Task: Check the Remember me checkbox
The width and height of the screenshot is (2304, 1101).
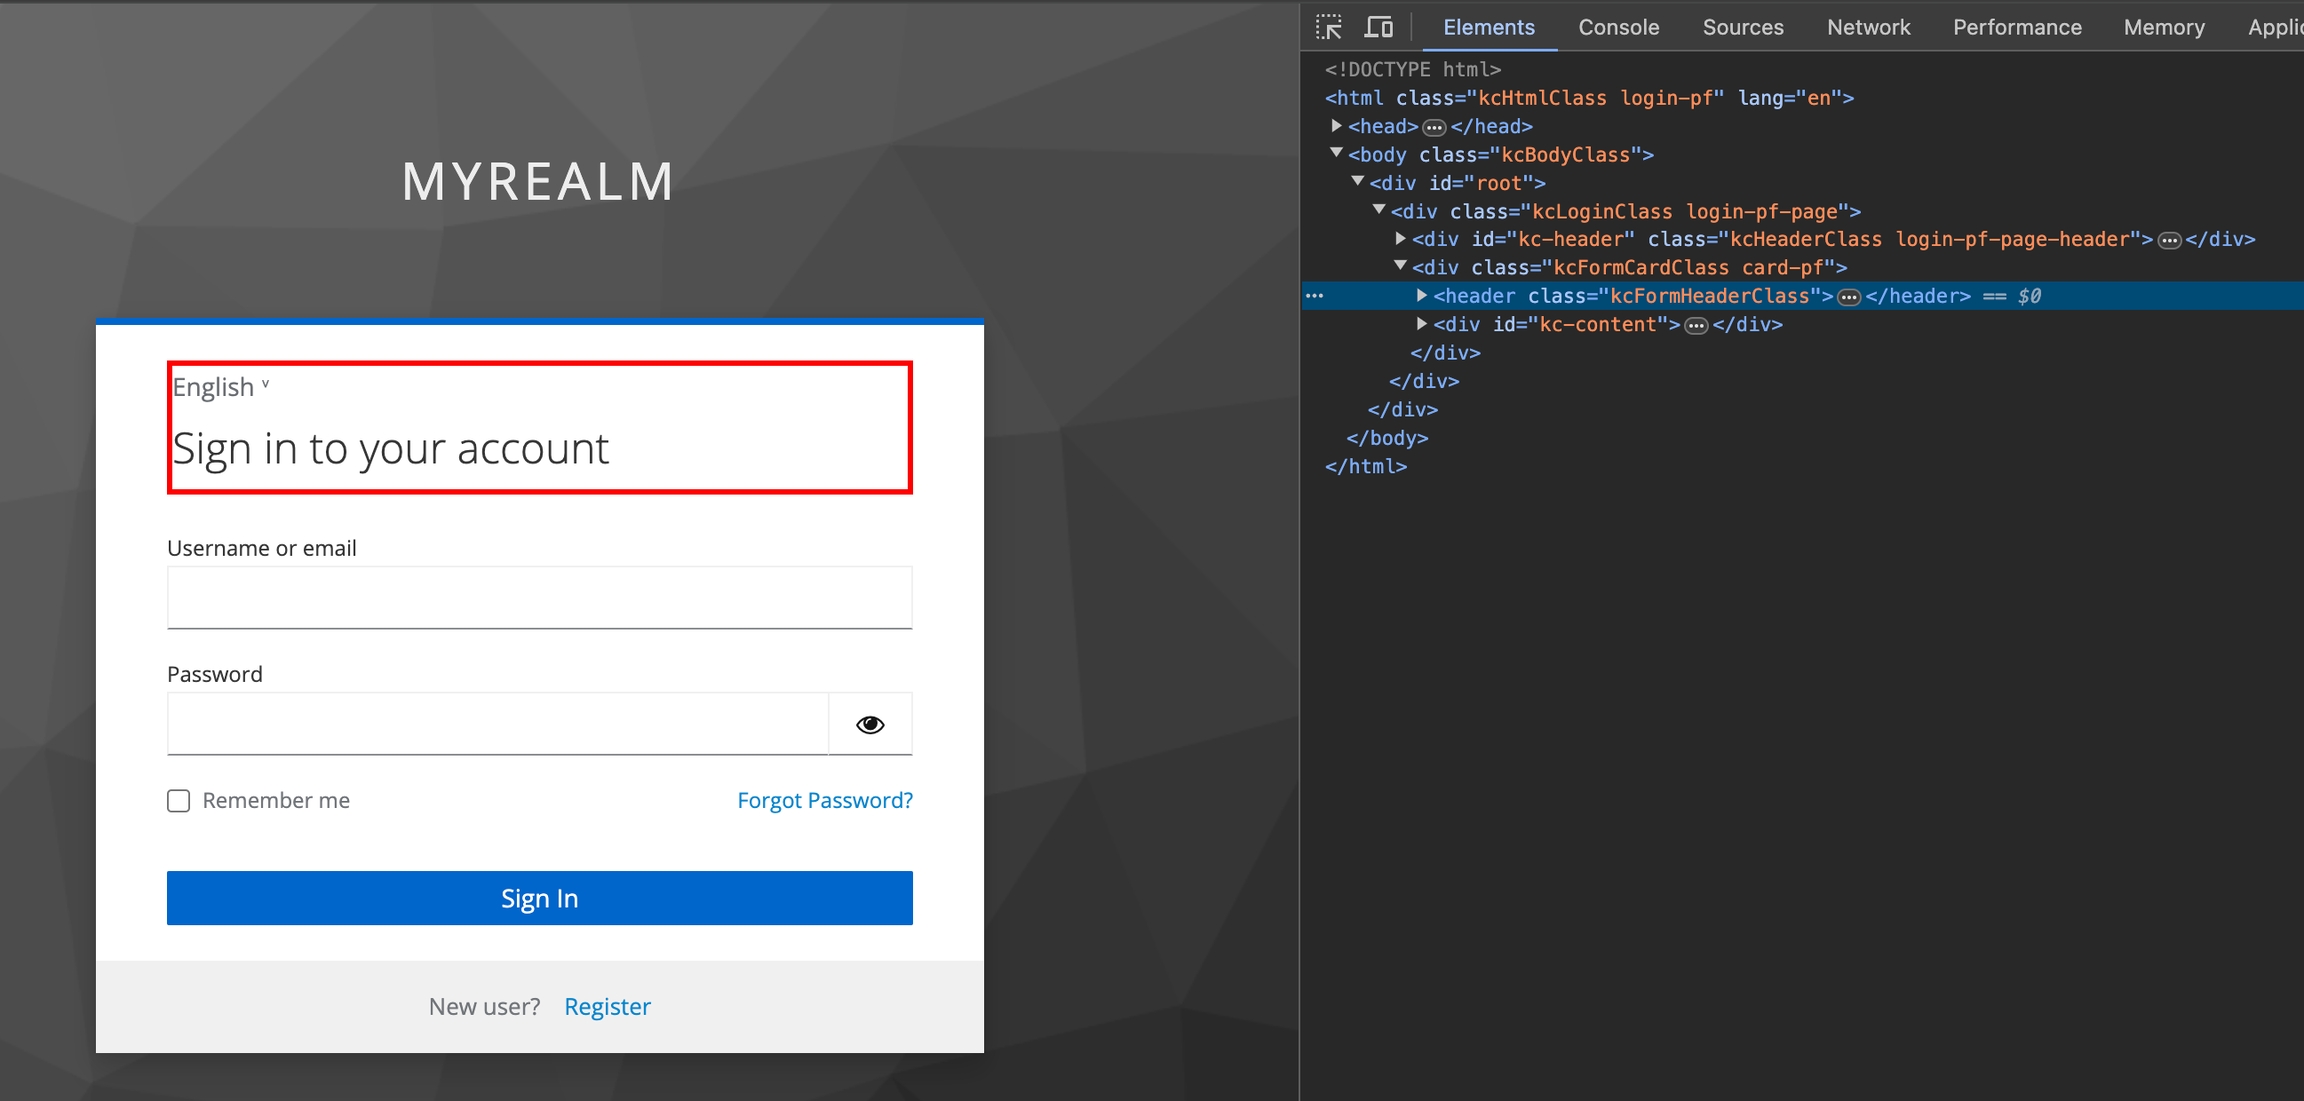Action: [179, 801]
